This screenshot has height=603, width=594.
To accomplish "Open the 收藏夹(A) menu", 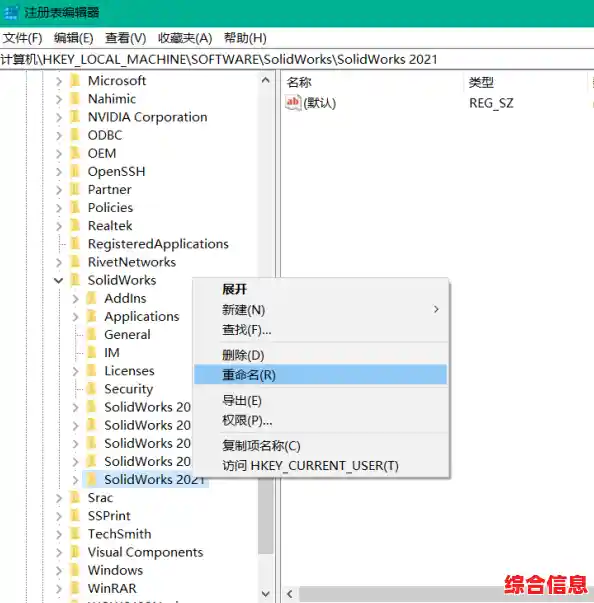I will click(x=185, y=38).
